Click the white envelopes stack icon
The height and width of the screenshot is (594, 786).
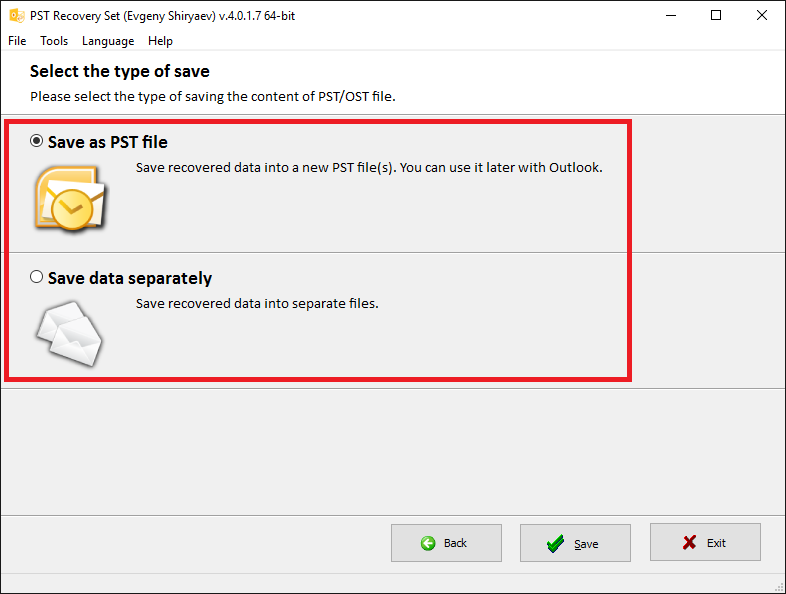[70, 333]
